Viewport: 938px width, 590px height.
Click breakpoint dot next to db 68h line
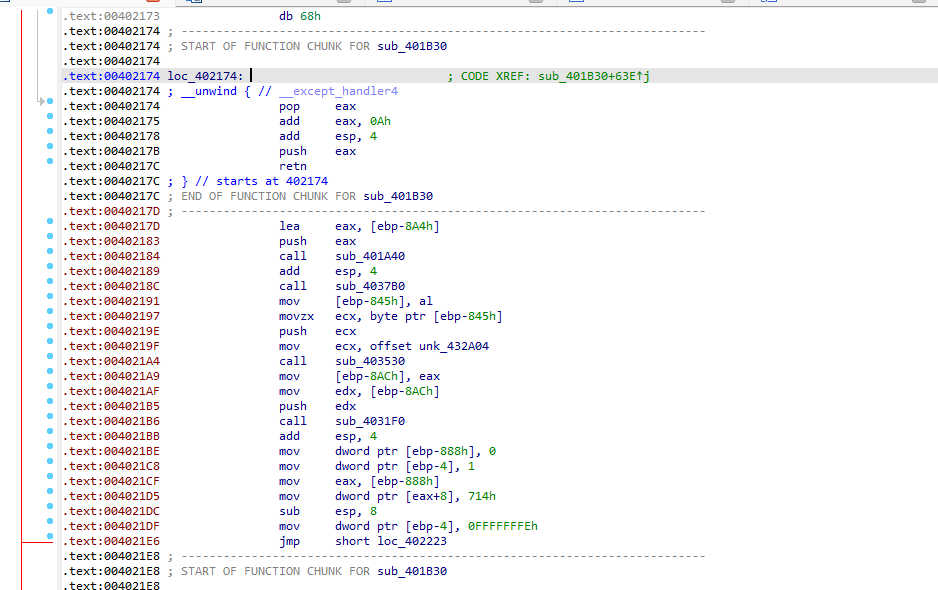coord(50,11)
